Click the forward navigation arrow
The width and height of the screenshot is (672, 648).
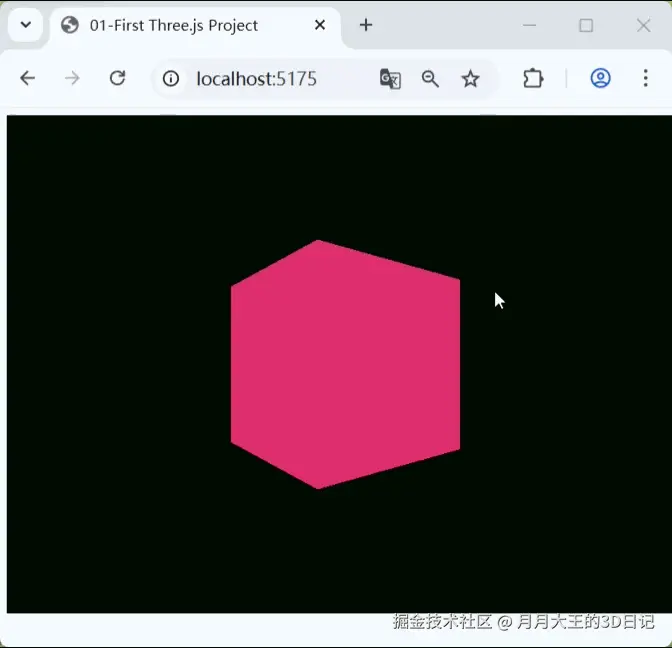[72, 79]
